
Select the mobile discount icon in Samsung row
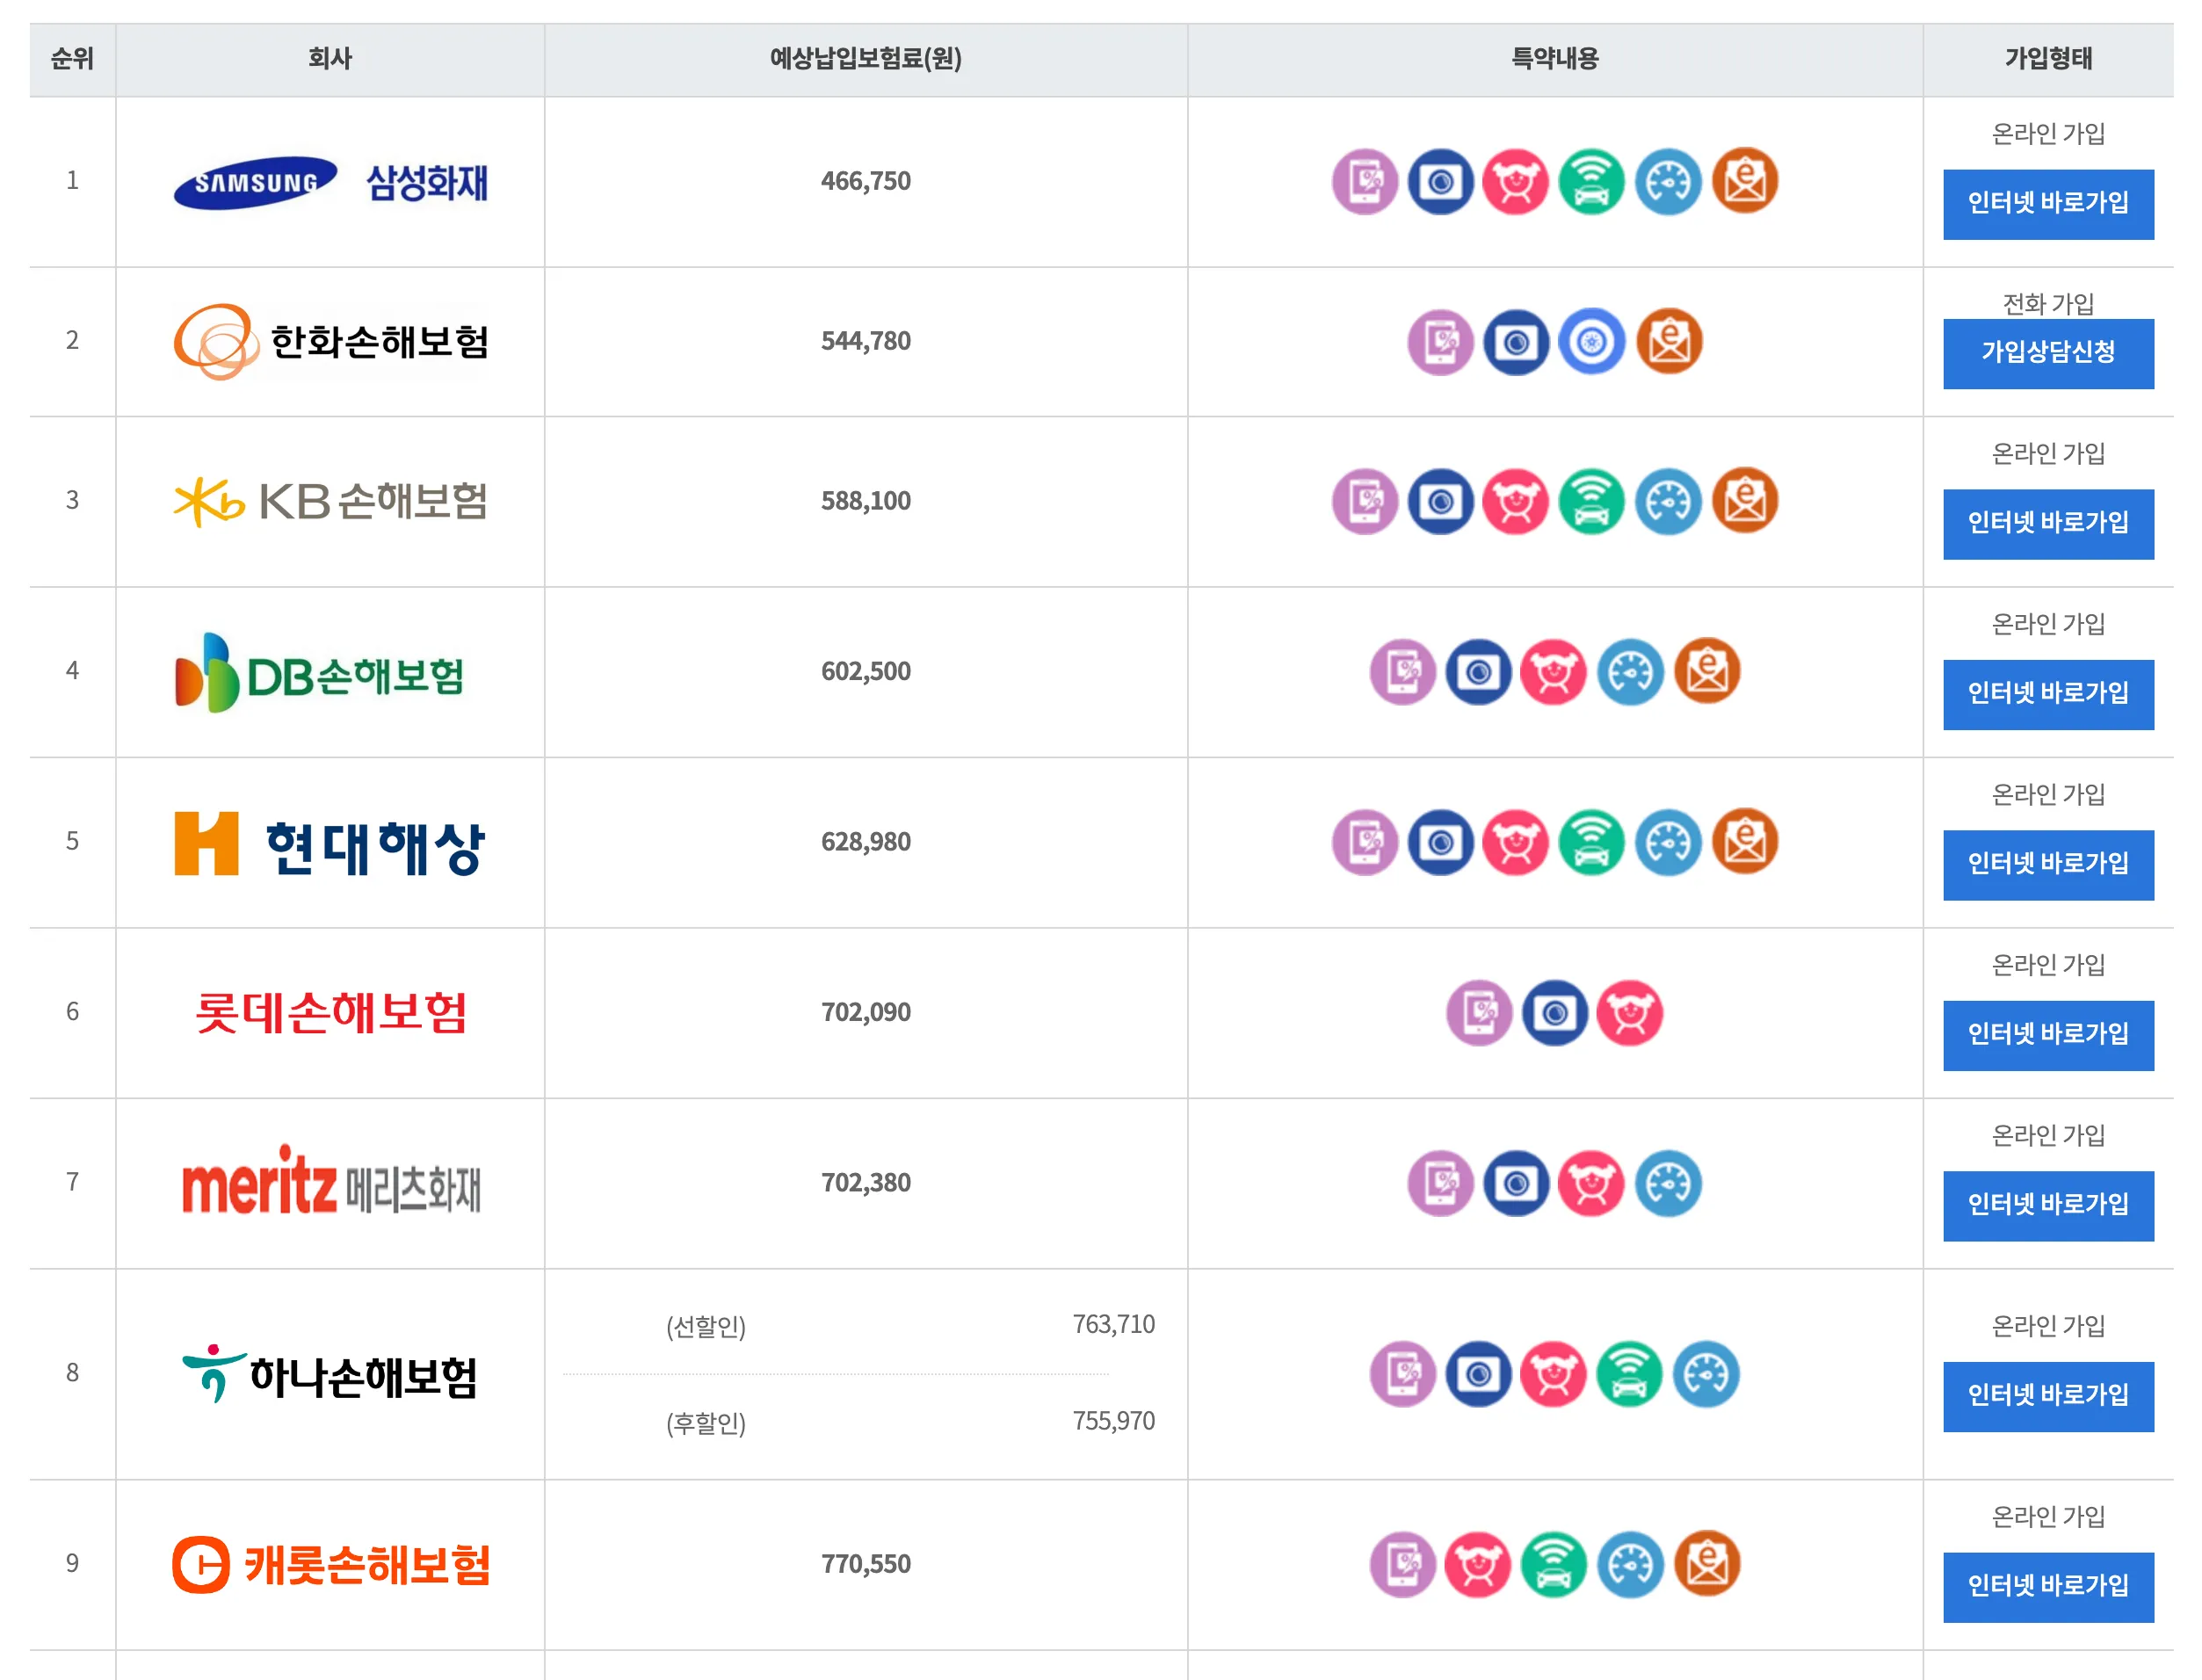pos(1363,181)
